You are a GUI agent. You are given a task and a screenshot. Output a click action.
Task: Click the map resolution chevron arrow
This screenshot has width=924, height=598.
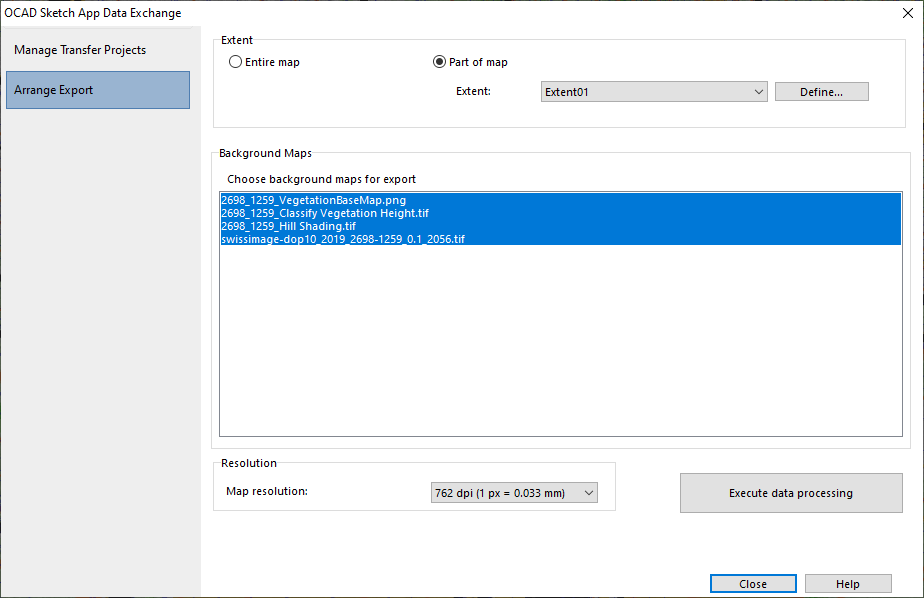pos(589,493)
